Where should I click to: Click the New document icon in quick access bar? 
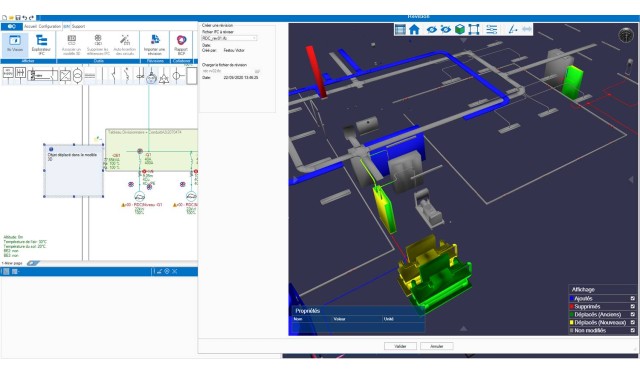pyautogui.click(x=4, y=18)
